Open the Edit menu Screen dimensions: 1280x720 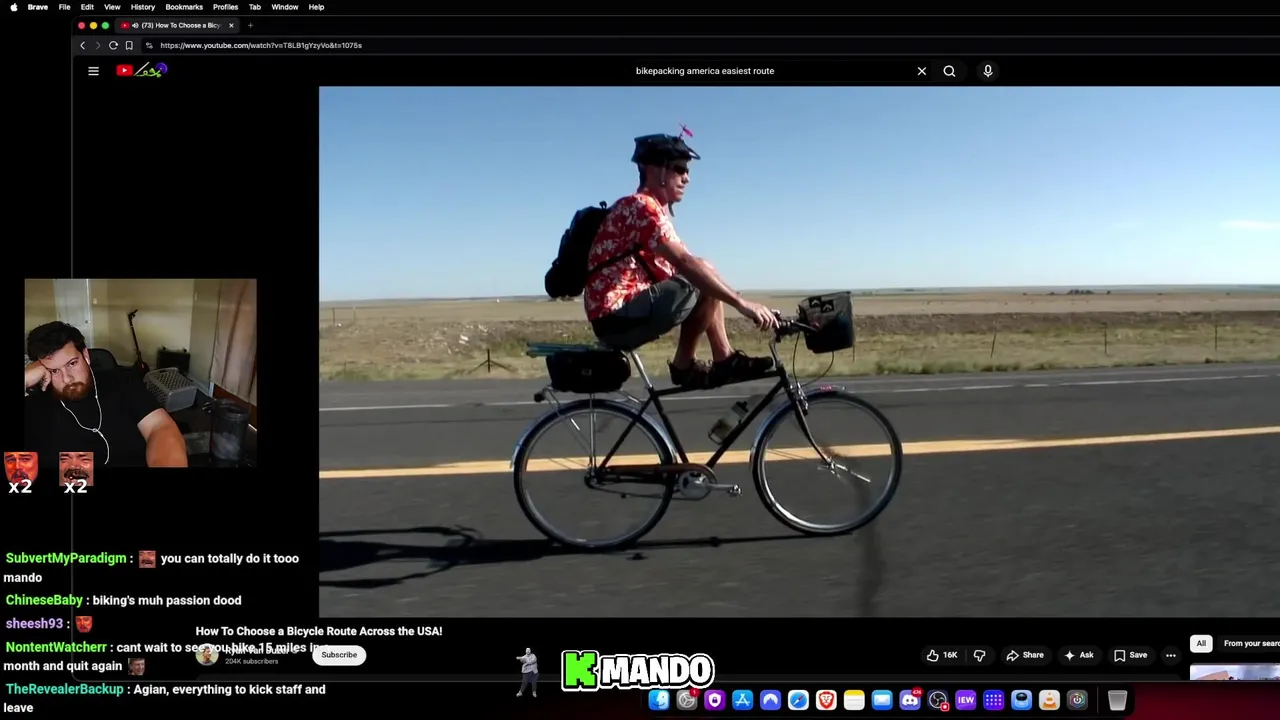coord(87,7)
